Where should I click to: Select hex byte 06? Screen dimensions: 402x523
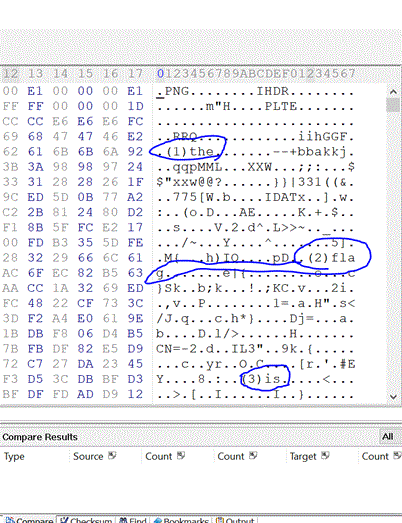pos(85,334)
